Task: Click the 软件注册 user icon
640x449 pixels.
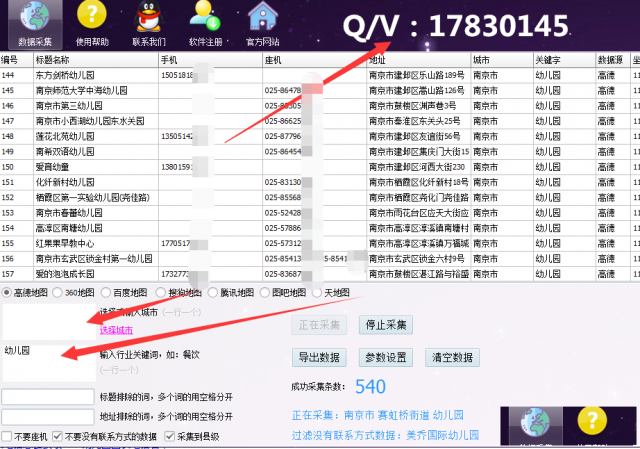Action: (206, 19)
